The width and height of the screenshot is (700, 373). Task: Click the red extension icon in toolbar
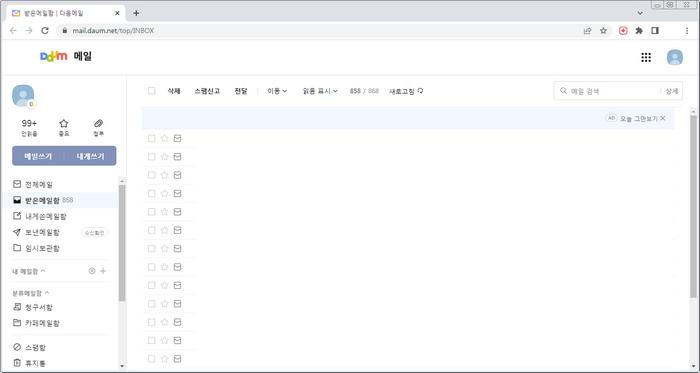623,31
